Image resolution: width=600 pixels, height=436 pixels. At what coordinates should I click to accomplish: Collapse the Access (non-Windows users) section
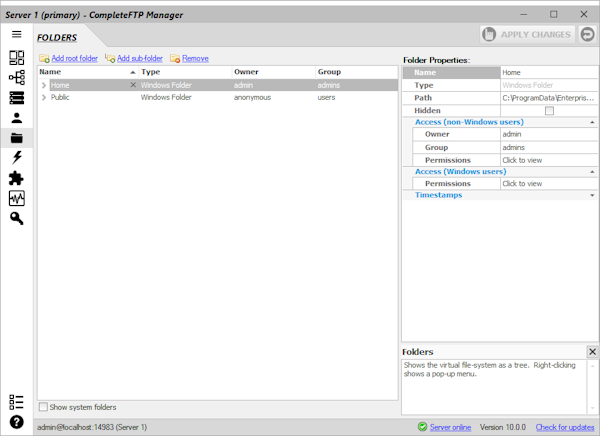pyautogui.click(x=592, y=122)
